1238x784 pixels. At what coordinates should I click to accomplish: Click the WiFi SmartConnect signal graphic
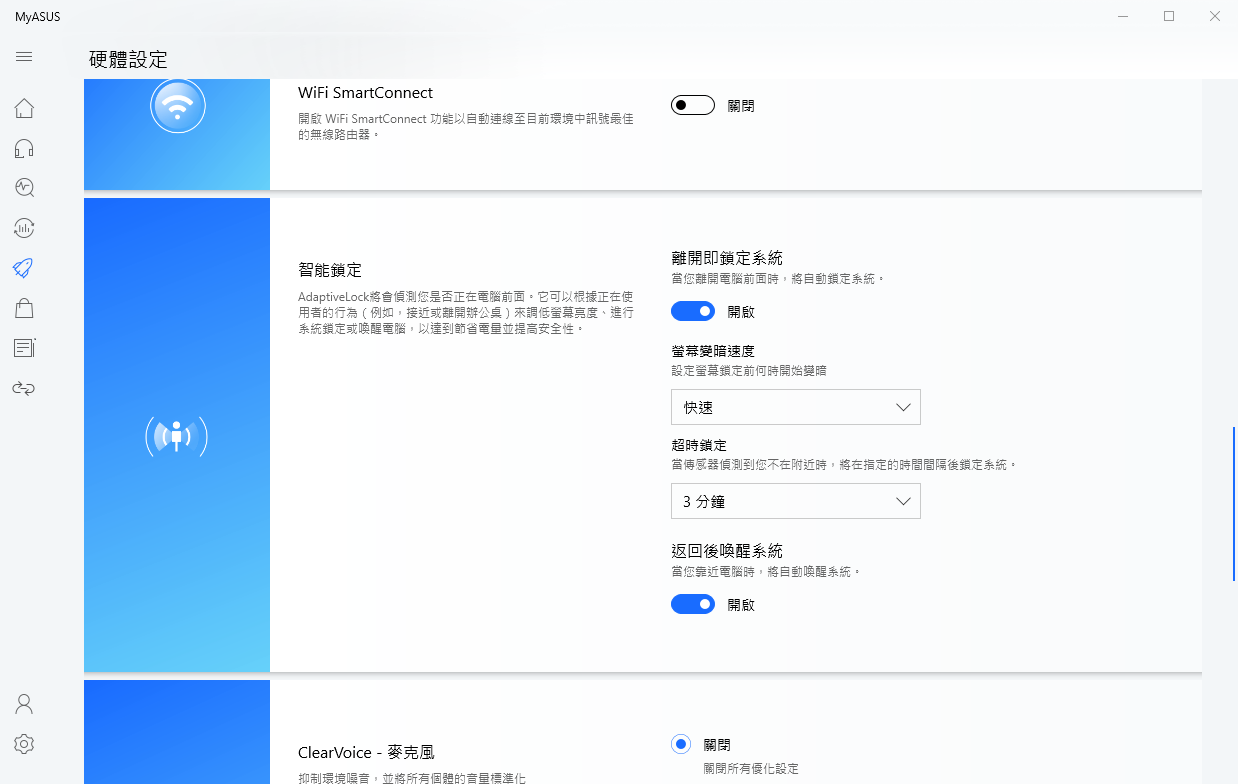177,106
